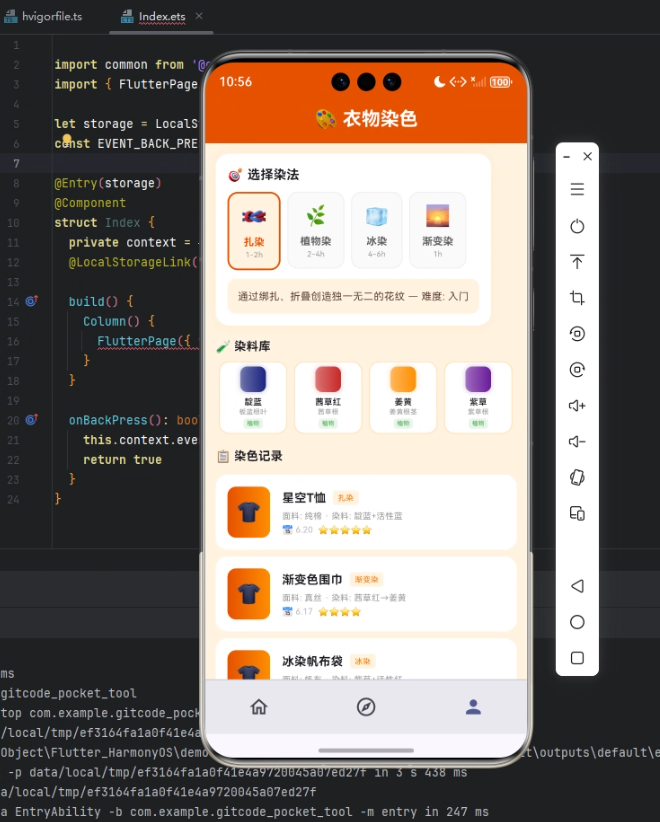Click the 扎染 tag on 星空T恤 record
Image resolution: width=660 pixels, height=822 pixels.
pyautogui.click(x=345, y=497)
